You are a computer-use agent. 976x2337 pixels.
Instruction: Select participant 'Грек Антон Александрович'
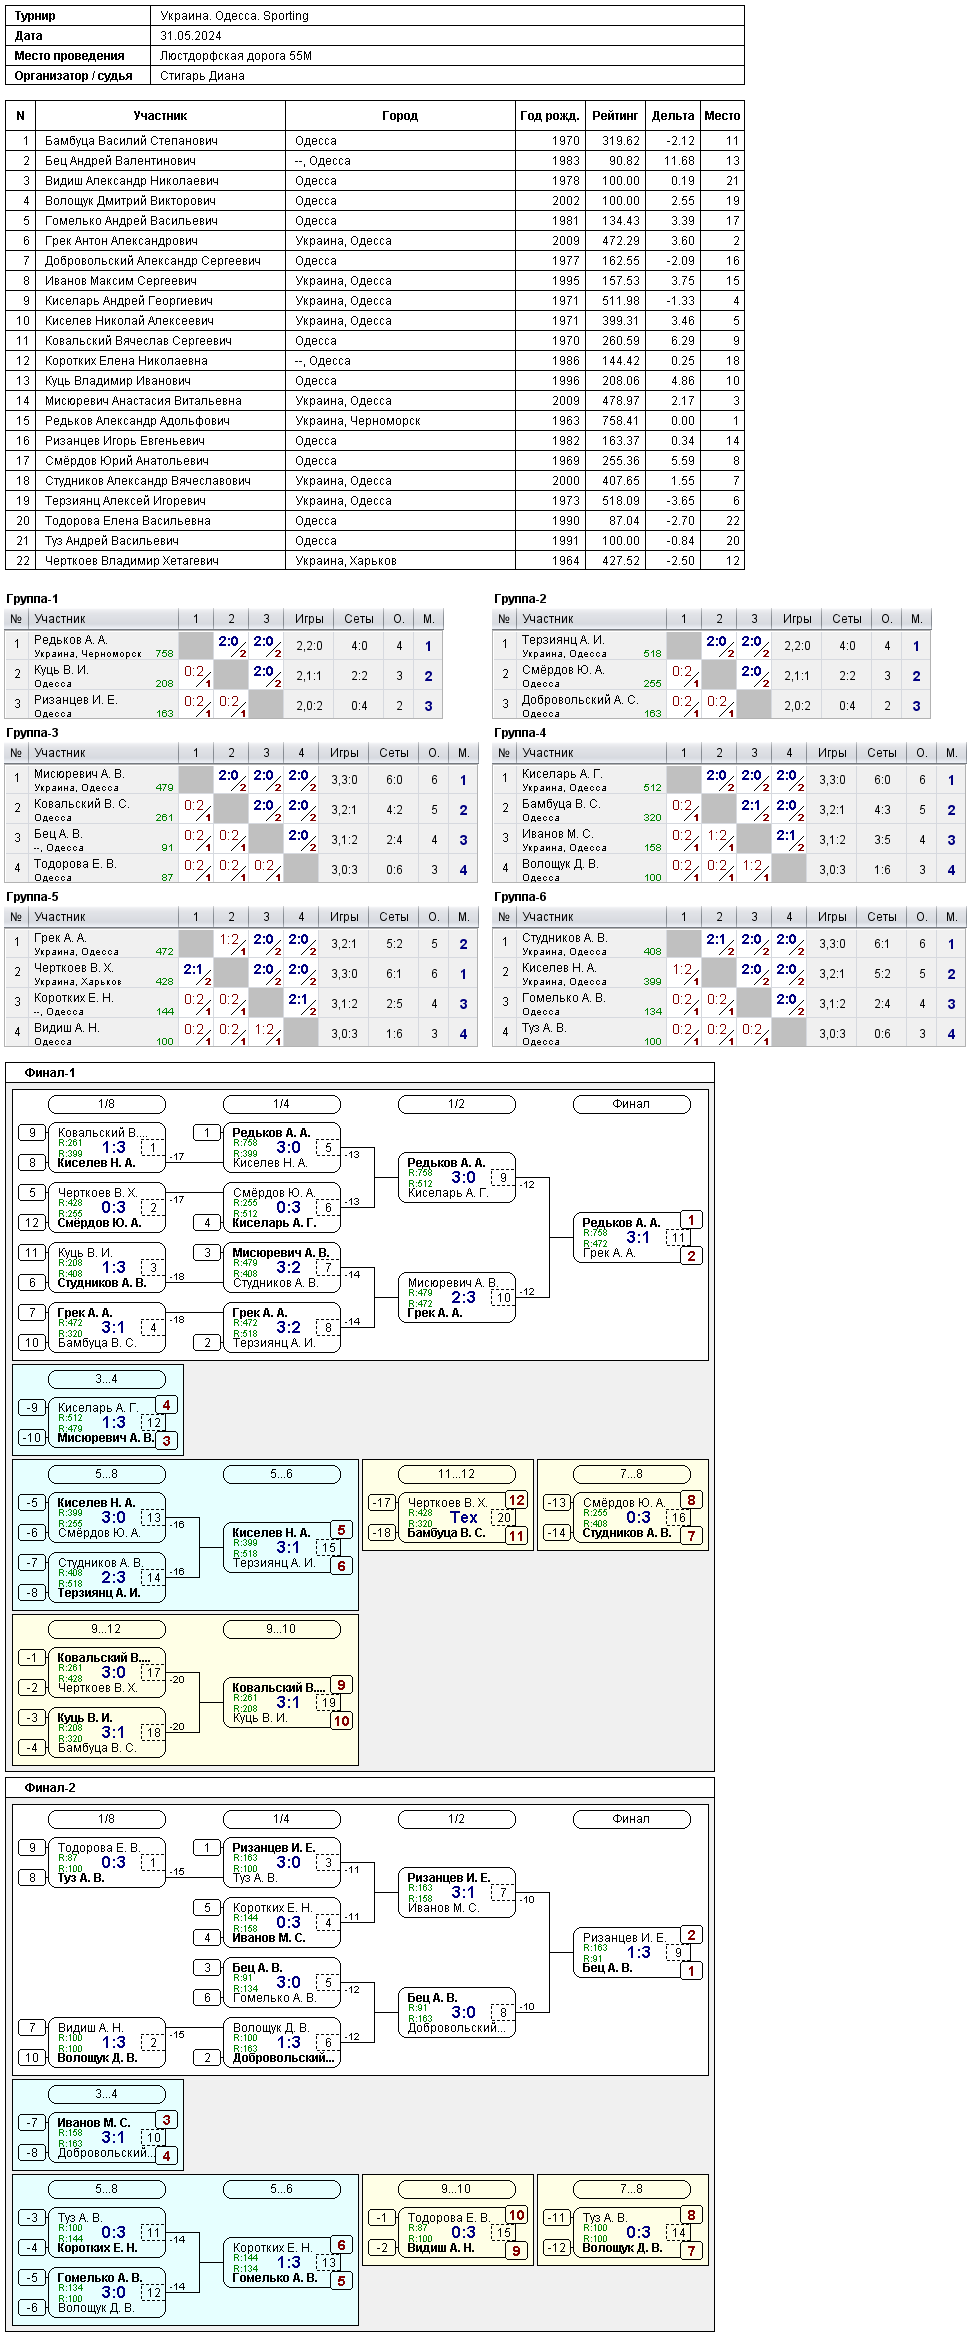click(121, 241)
